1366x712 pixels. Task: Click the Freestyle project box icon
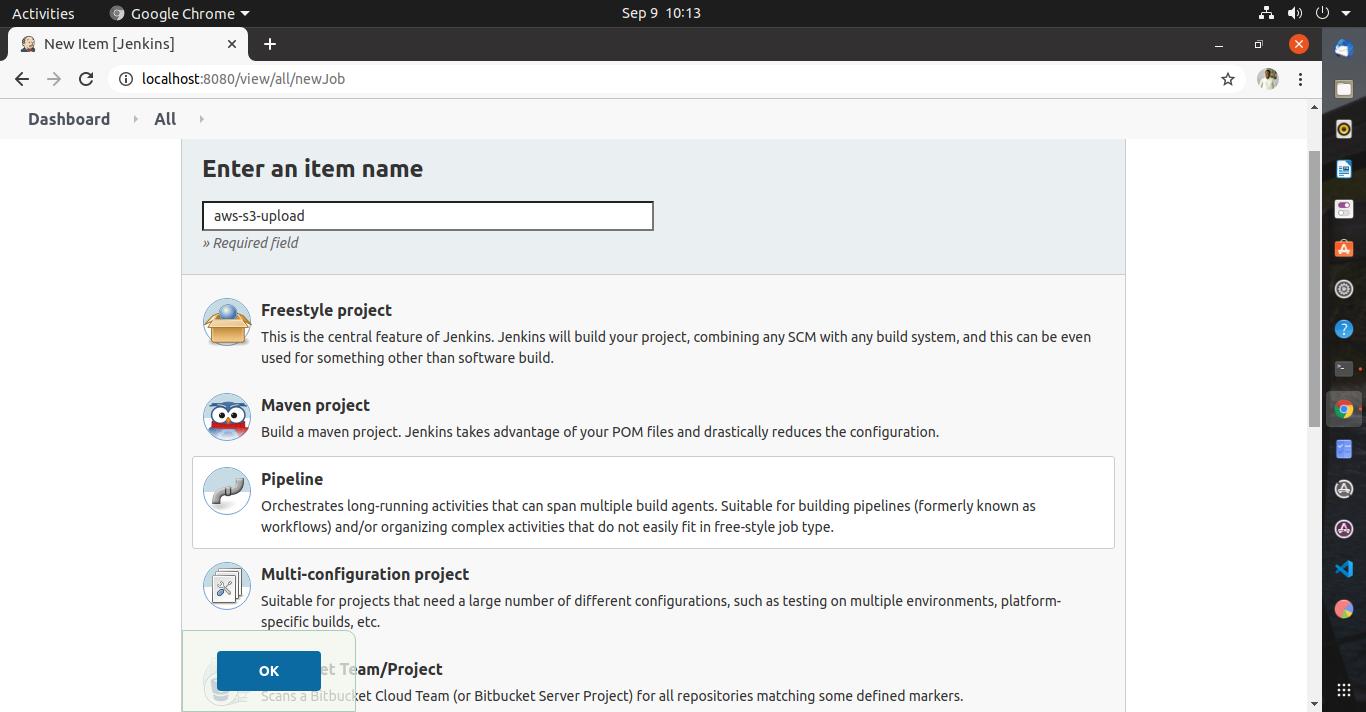pyautogui.click(x=226, y=322)
